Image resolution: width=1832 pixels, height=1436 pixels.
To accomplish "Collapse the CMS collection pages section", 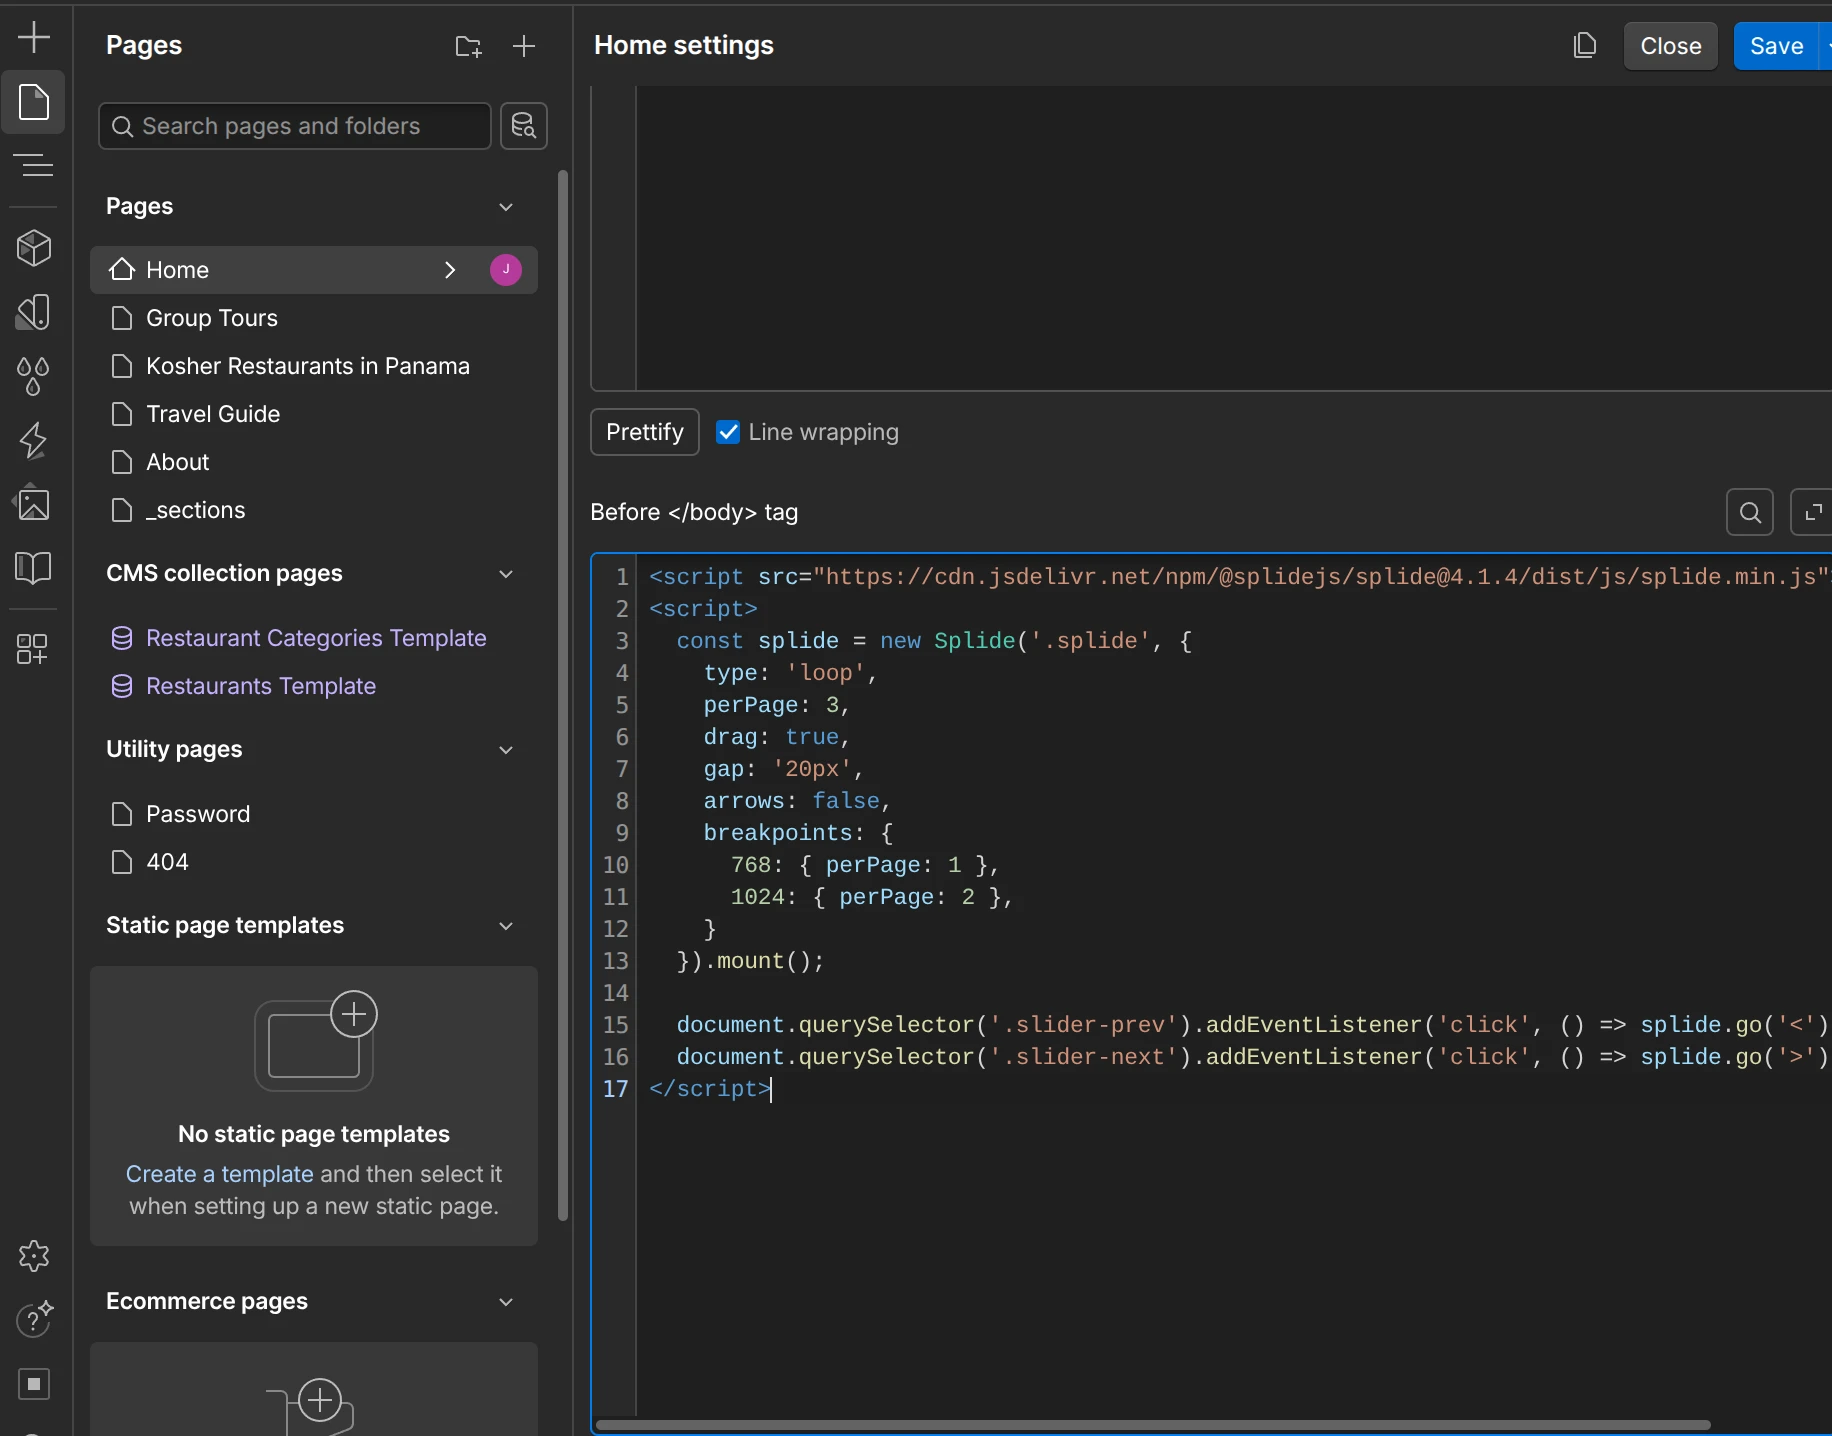I will pyautogui.click(x=506, y=574).
